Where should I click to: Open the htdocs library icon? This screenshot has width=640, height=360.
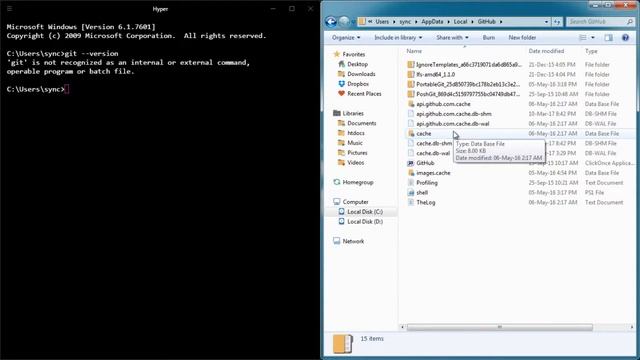click(x=342, y=133)
